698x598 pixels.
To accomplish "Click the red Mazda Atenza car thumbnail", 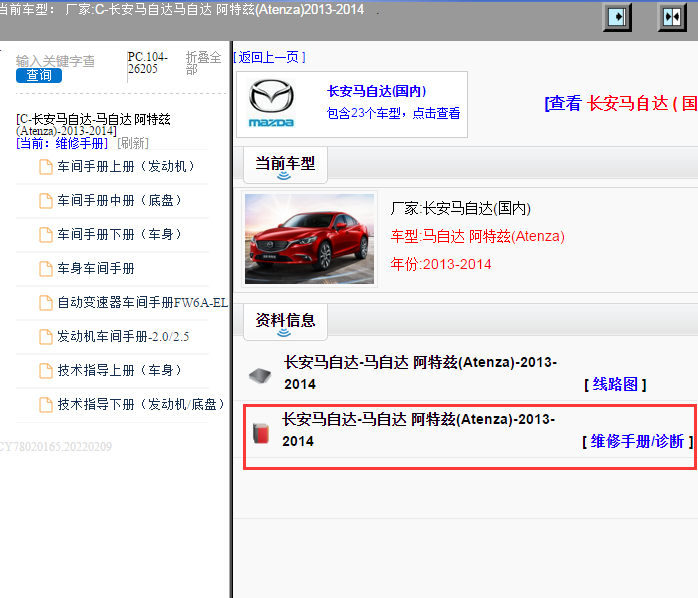I will pos(309,239).
